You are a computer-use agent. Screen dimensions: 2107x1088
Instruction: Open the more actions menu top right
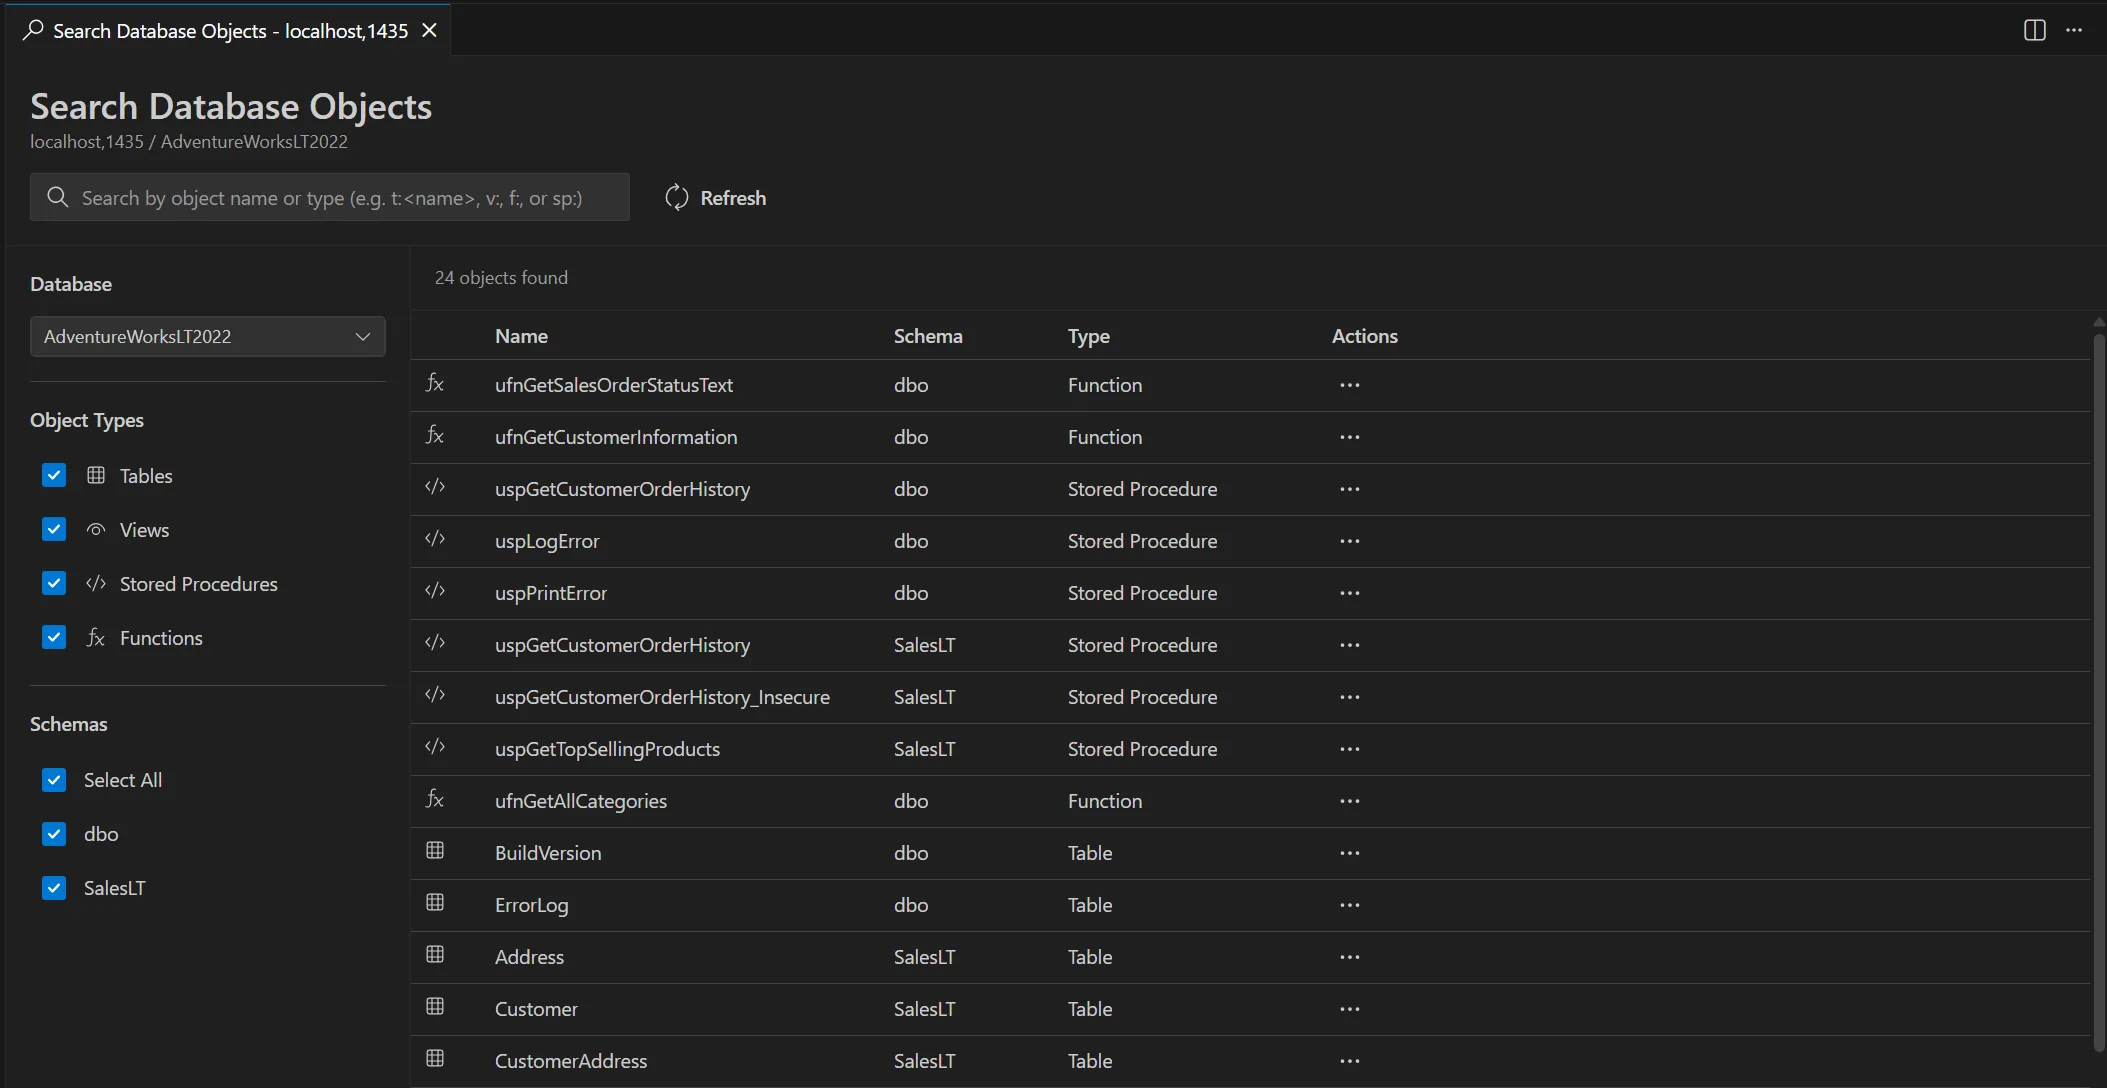point(2076,30)
